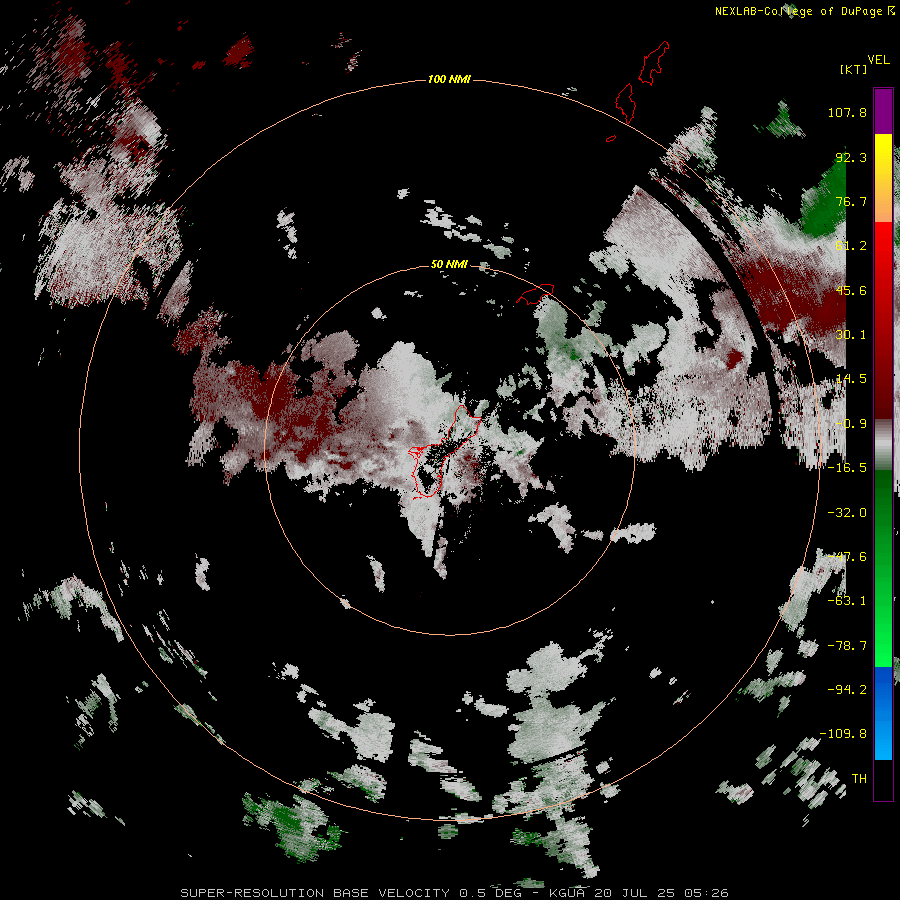The image size is (900, 900).
Task: Click the gray near-zero segment of the color bar
Action: 883,445
